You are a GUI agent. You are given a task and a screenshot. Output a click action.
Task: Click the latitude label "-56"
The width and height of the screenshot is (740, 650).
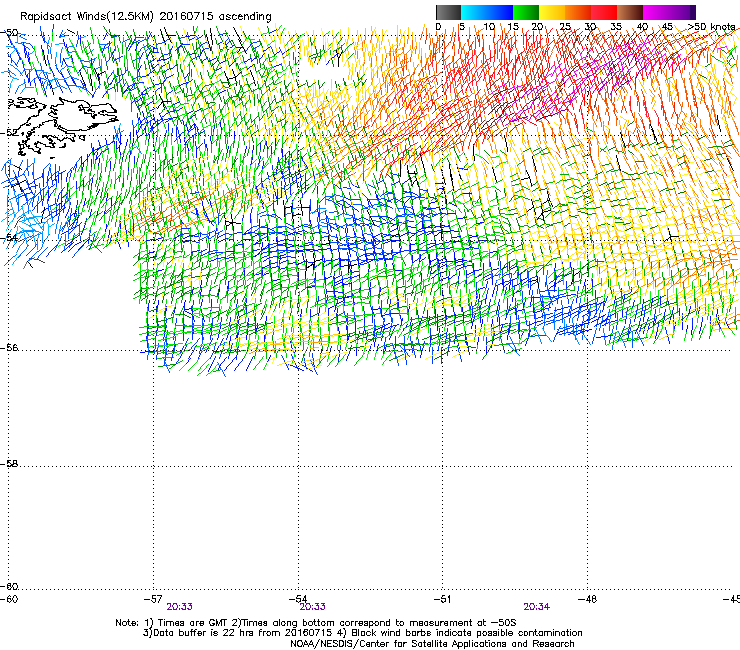click(9, 348)
